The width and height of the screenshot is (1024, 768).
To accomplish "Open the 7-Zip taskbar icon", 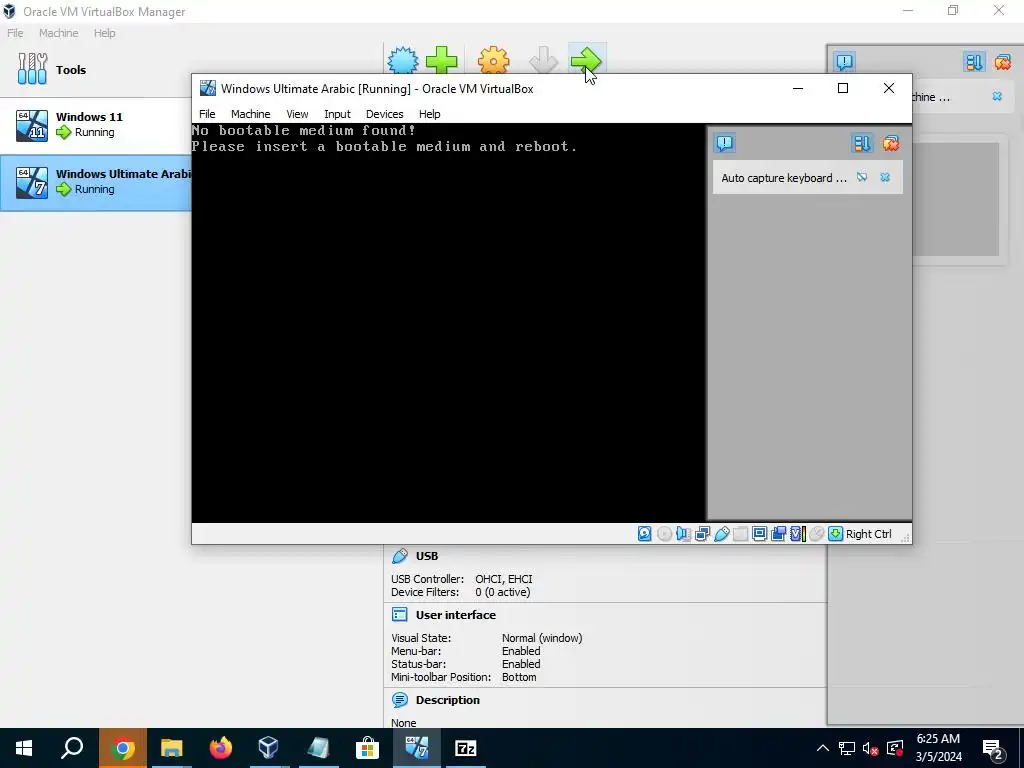I will click(x=465, y=748).
